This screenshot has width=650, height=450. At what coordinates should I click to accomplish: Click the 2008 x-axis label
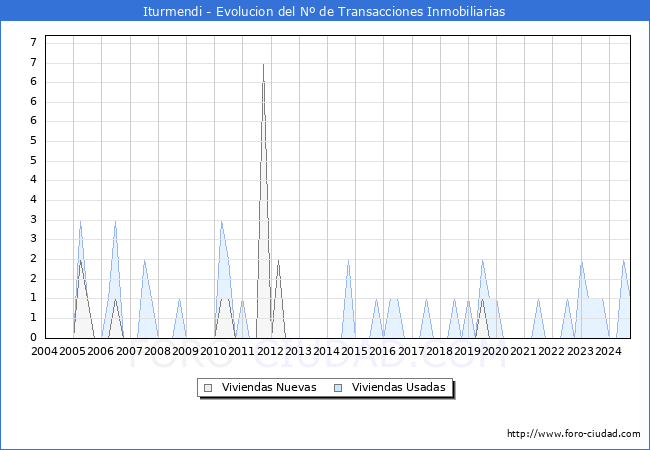(158, 351)
